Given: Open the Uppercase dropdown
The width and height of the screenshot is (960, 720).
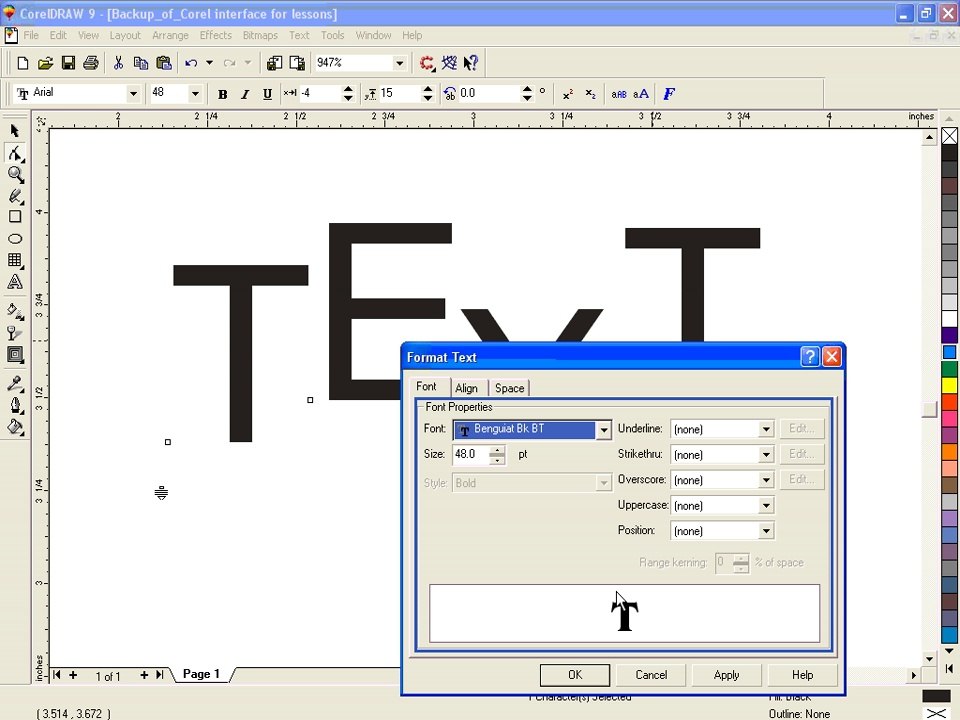Looking at the screenshot, I should (766, 506).
